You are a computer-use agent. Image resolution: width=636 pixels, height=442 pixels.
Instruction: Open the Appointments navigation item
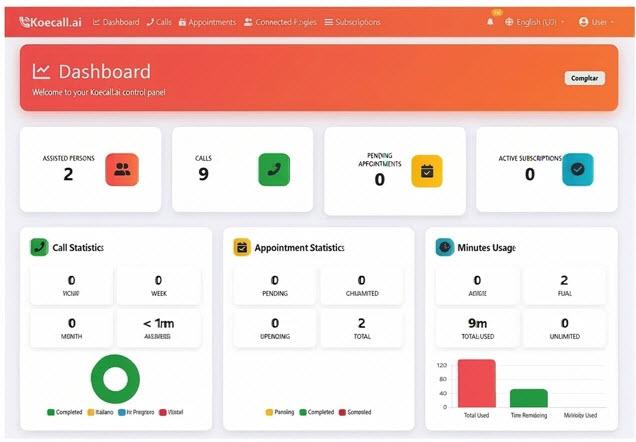pyautogui.click(x=207, y=22)
